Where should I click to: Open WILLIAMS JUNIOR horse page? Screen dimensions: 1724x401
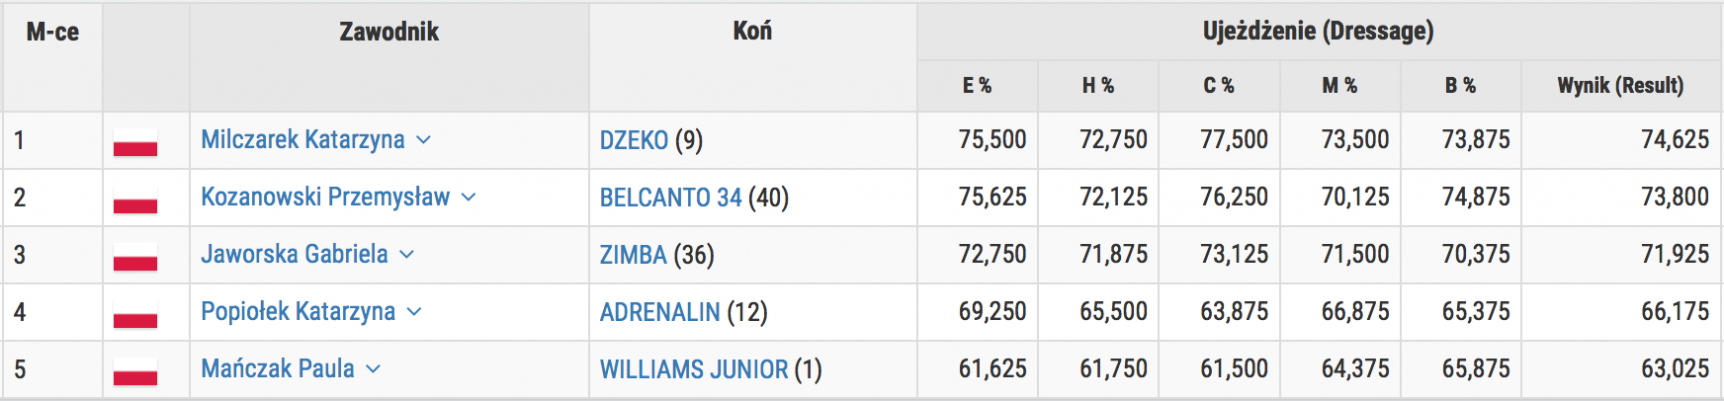pos(693,370)
